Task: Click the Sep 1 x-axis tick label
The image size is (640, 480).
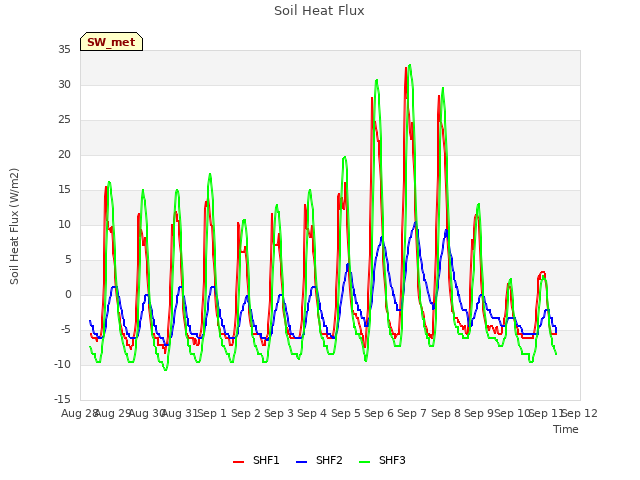Action: click(212, 413)
